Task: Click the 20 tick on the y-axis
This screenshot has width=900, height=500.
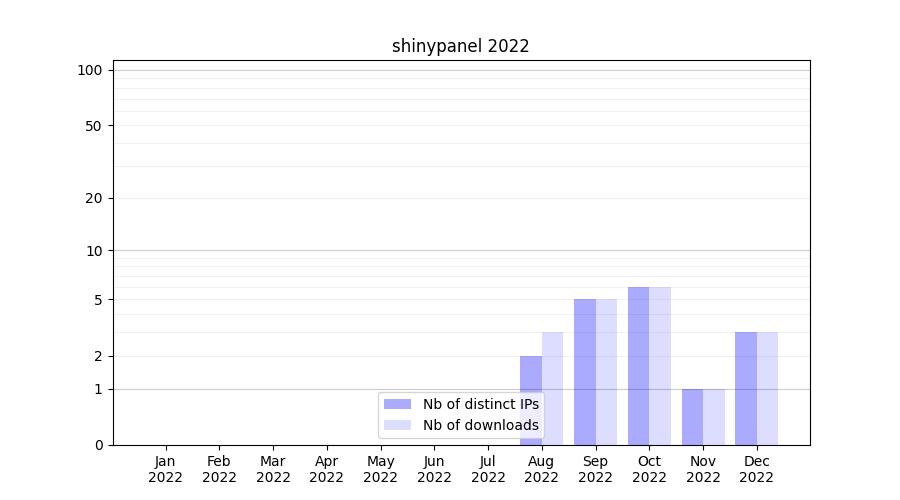Action: point(94,198)
